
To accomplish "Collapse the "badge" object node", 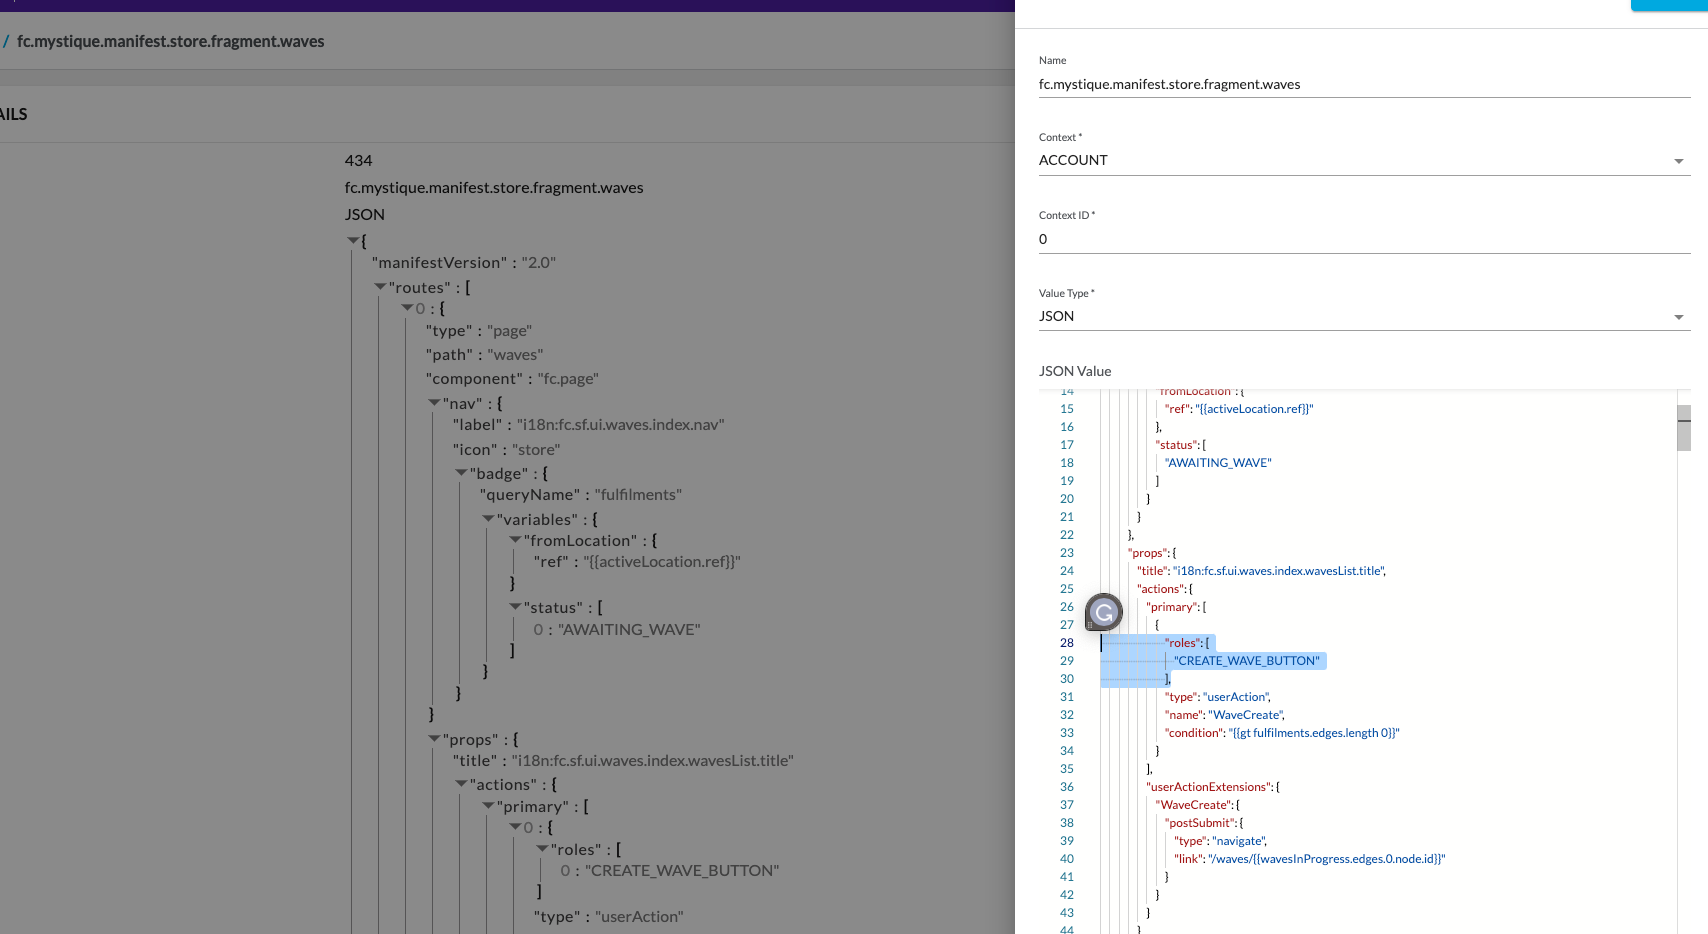I will pos(461,474).
